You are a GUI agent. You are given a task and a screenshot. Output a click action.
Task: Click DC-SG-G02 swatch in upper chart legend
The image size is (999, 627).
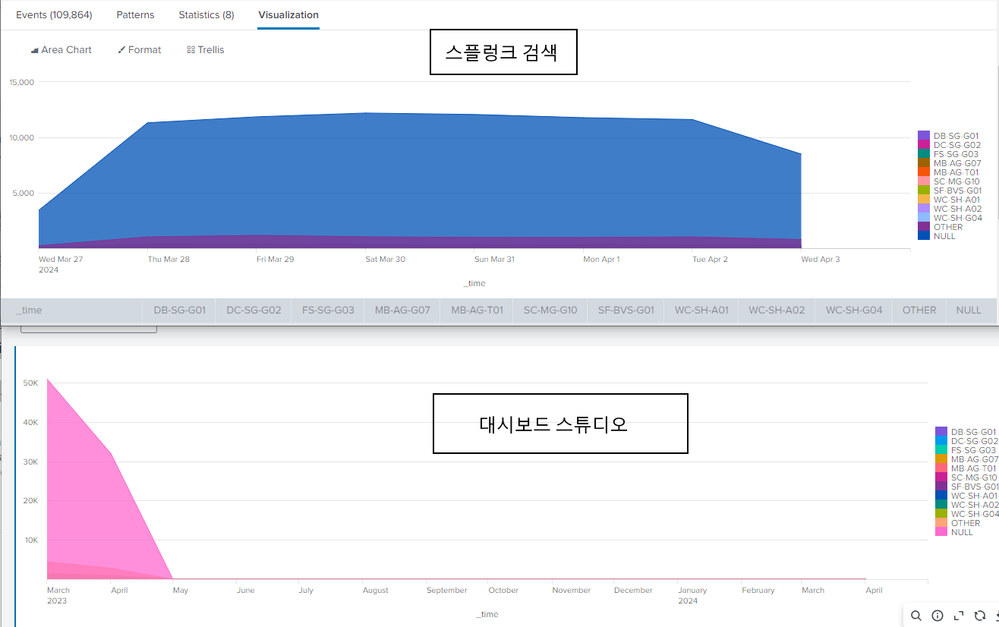point(924,145)
